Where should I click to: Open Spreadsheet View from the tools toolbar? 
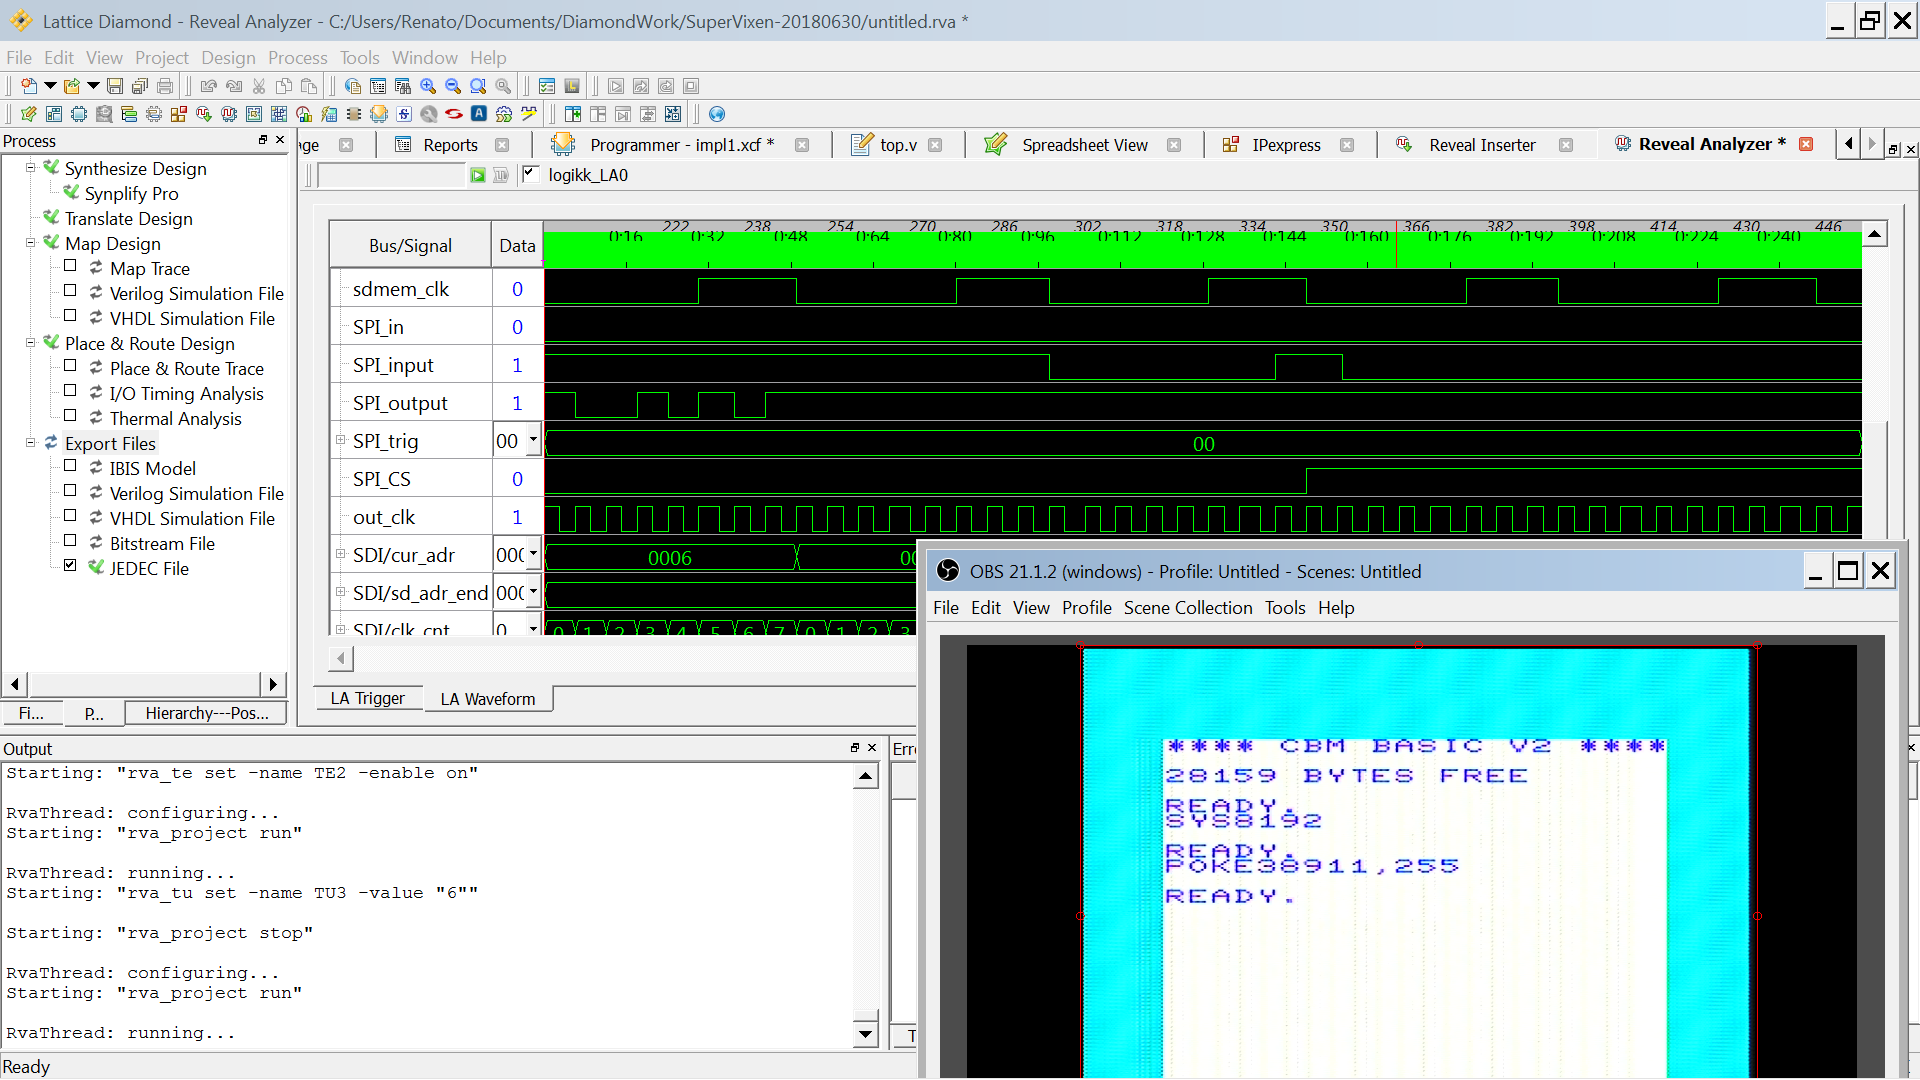pos(28,114)
